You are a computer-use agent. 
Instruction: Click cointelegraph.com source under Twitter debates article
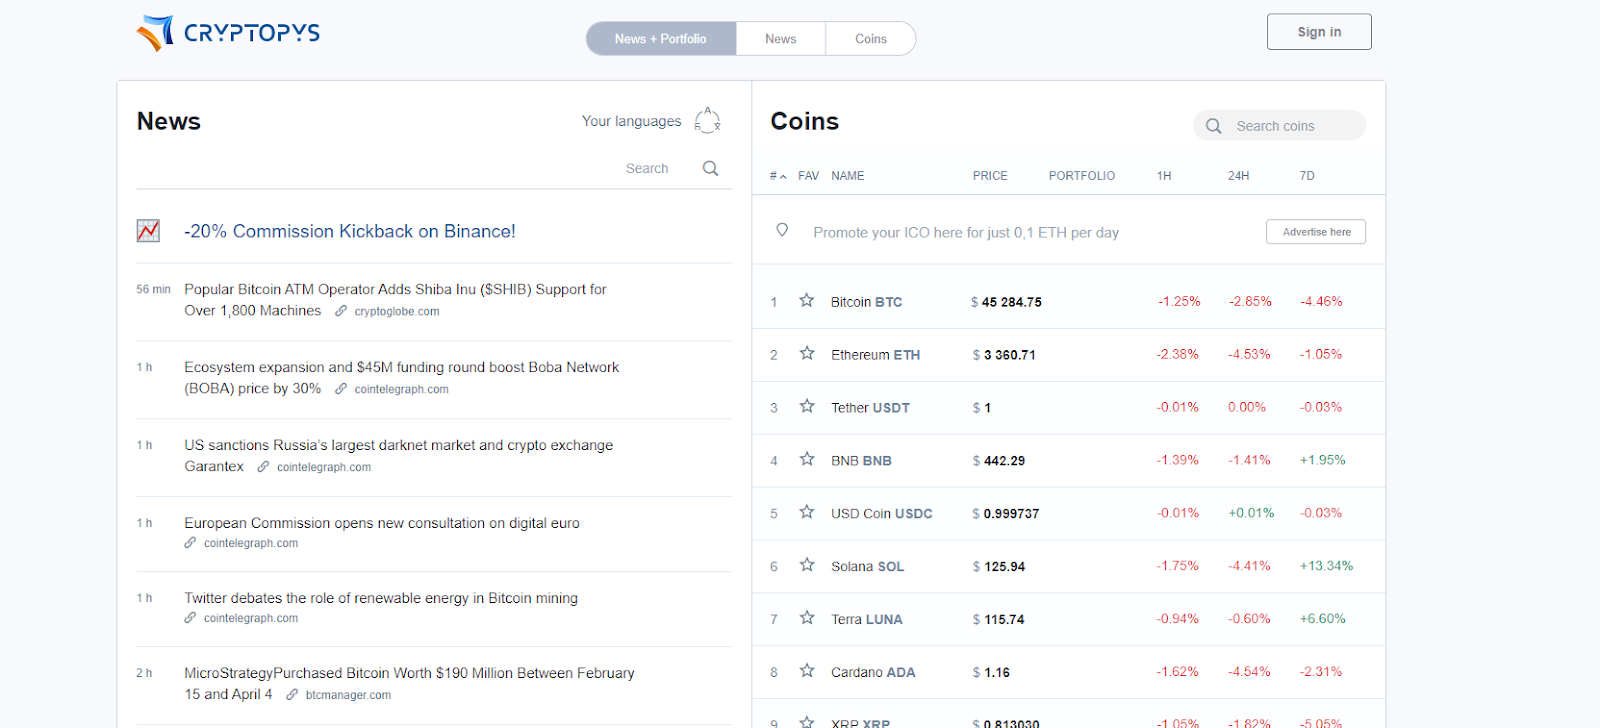(251, 618)
